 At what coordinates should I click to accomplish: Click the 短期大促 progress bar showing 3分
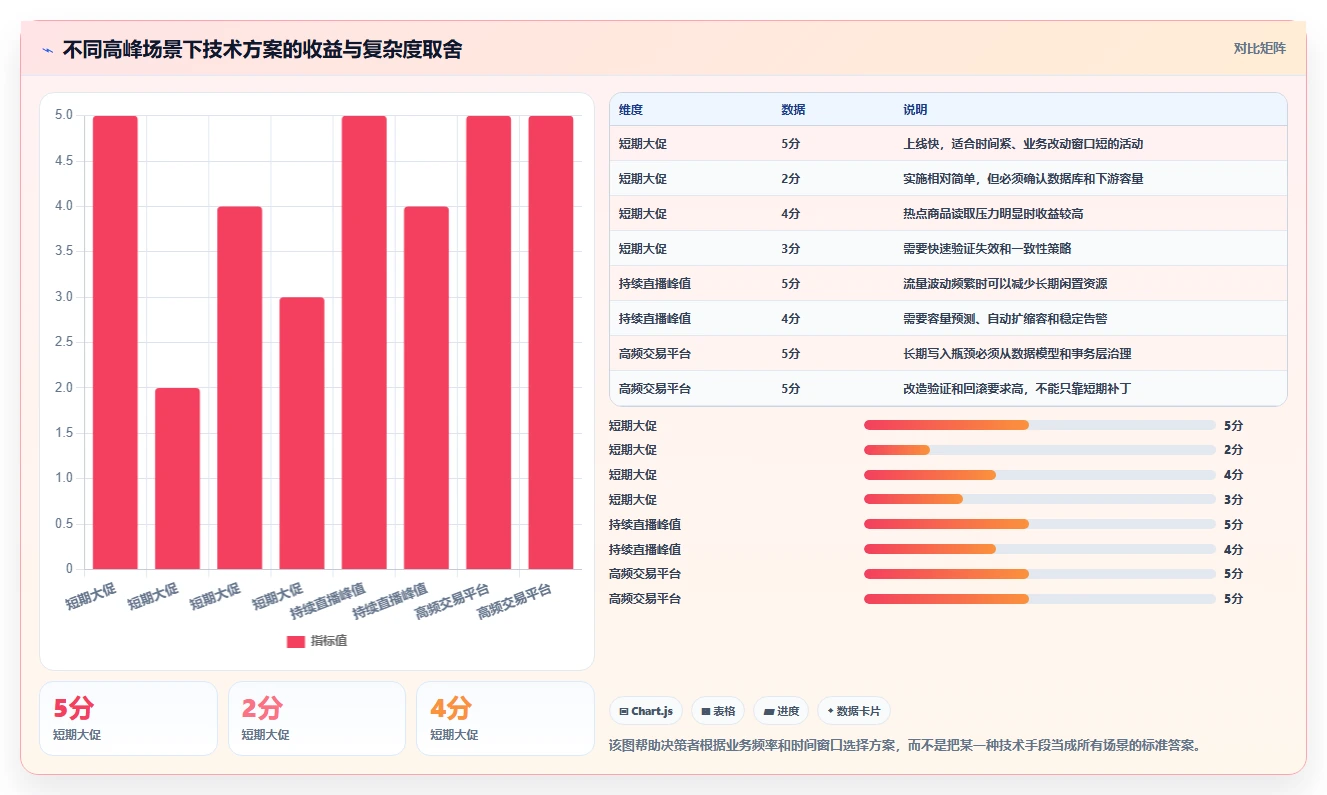pyautogui.click(x=1040, y=499)
